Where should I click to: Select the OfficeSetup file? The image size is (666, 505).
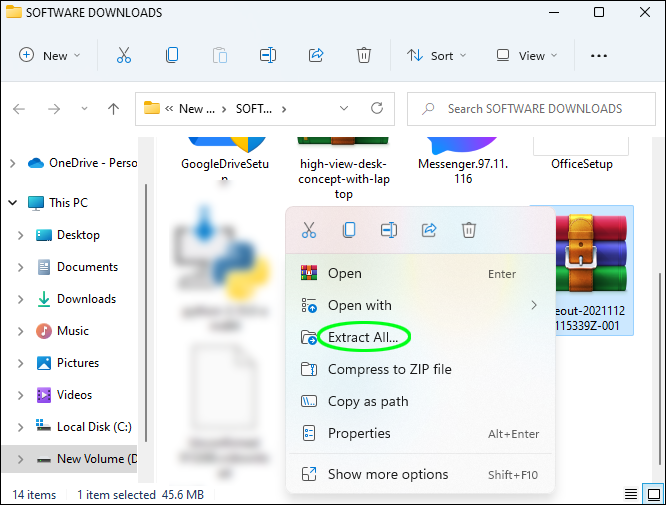click(581, 154)
